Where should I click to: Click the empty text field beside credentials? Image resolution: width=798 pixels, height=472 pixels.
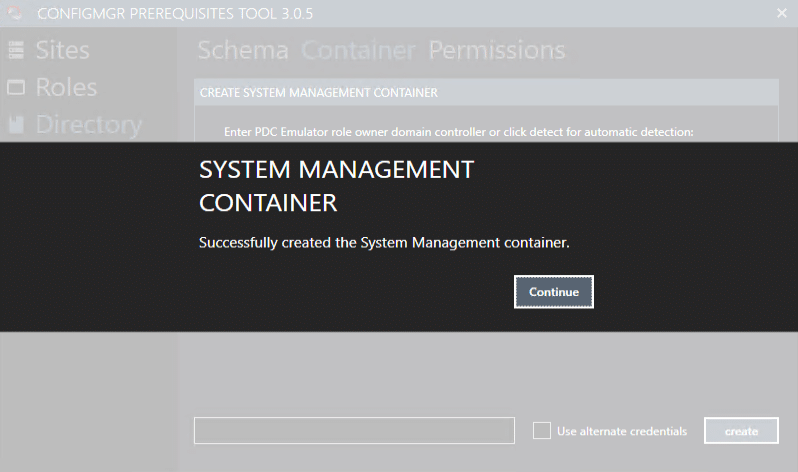tap(353, 431)
